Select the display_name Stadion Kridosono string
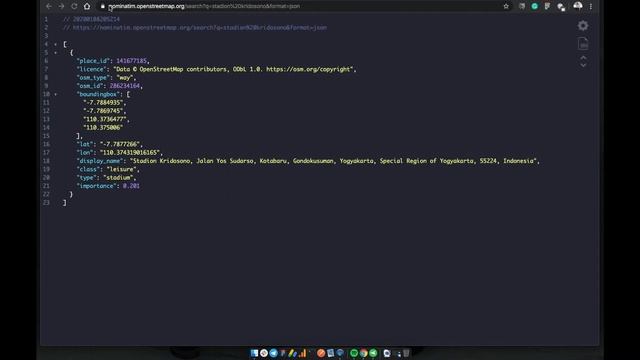This screenshot has width=640, height=360. pos(333,161)
